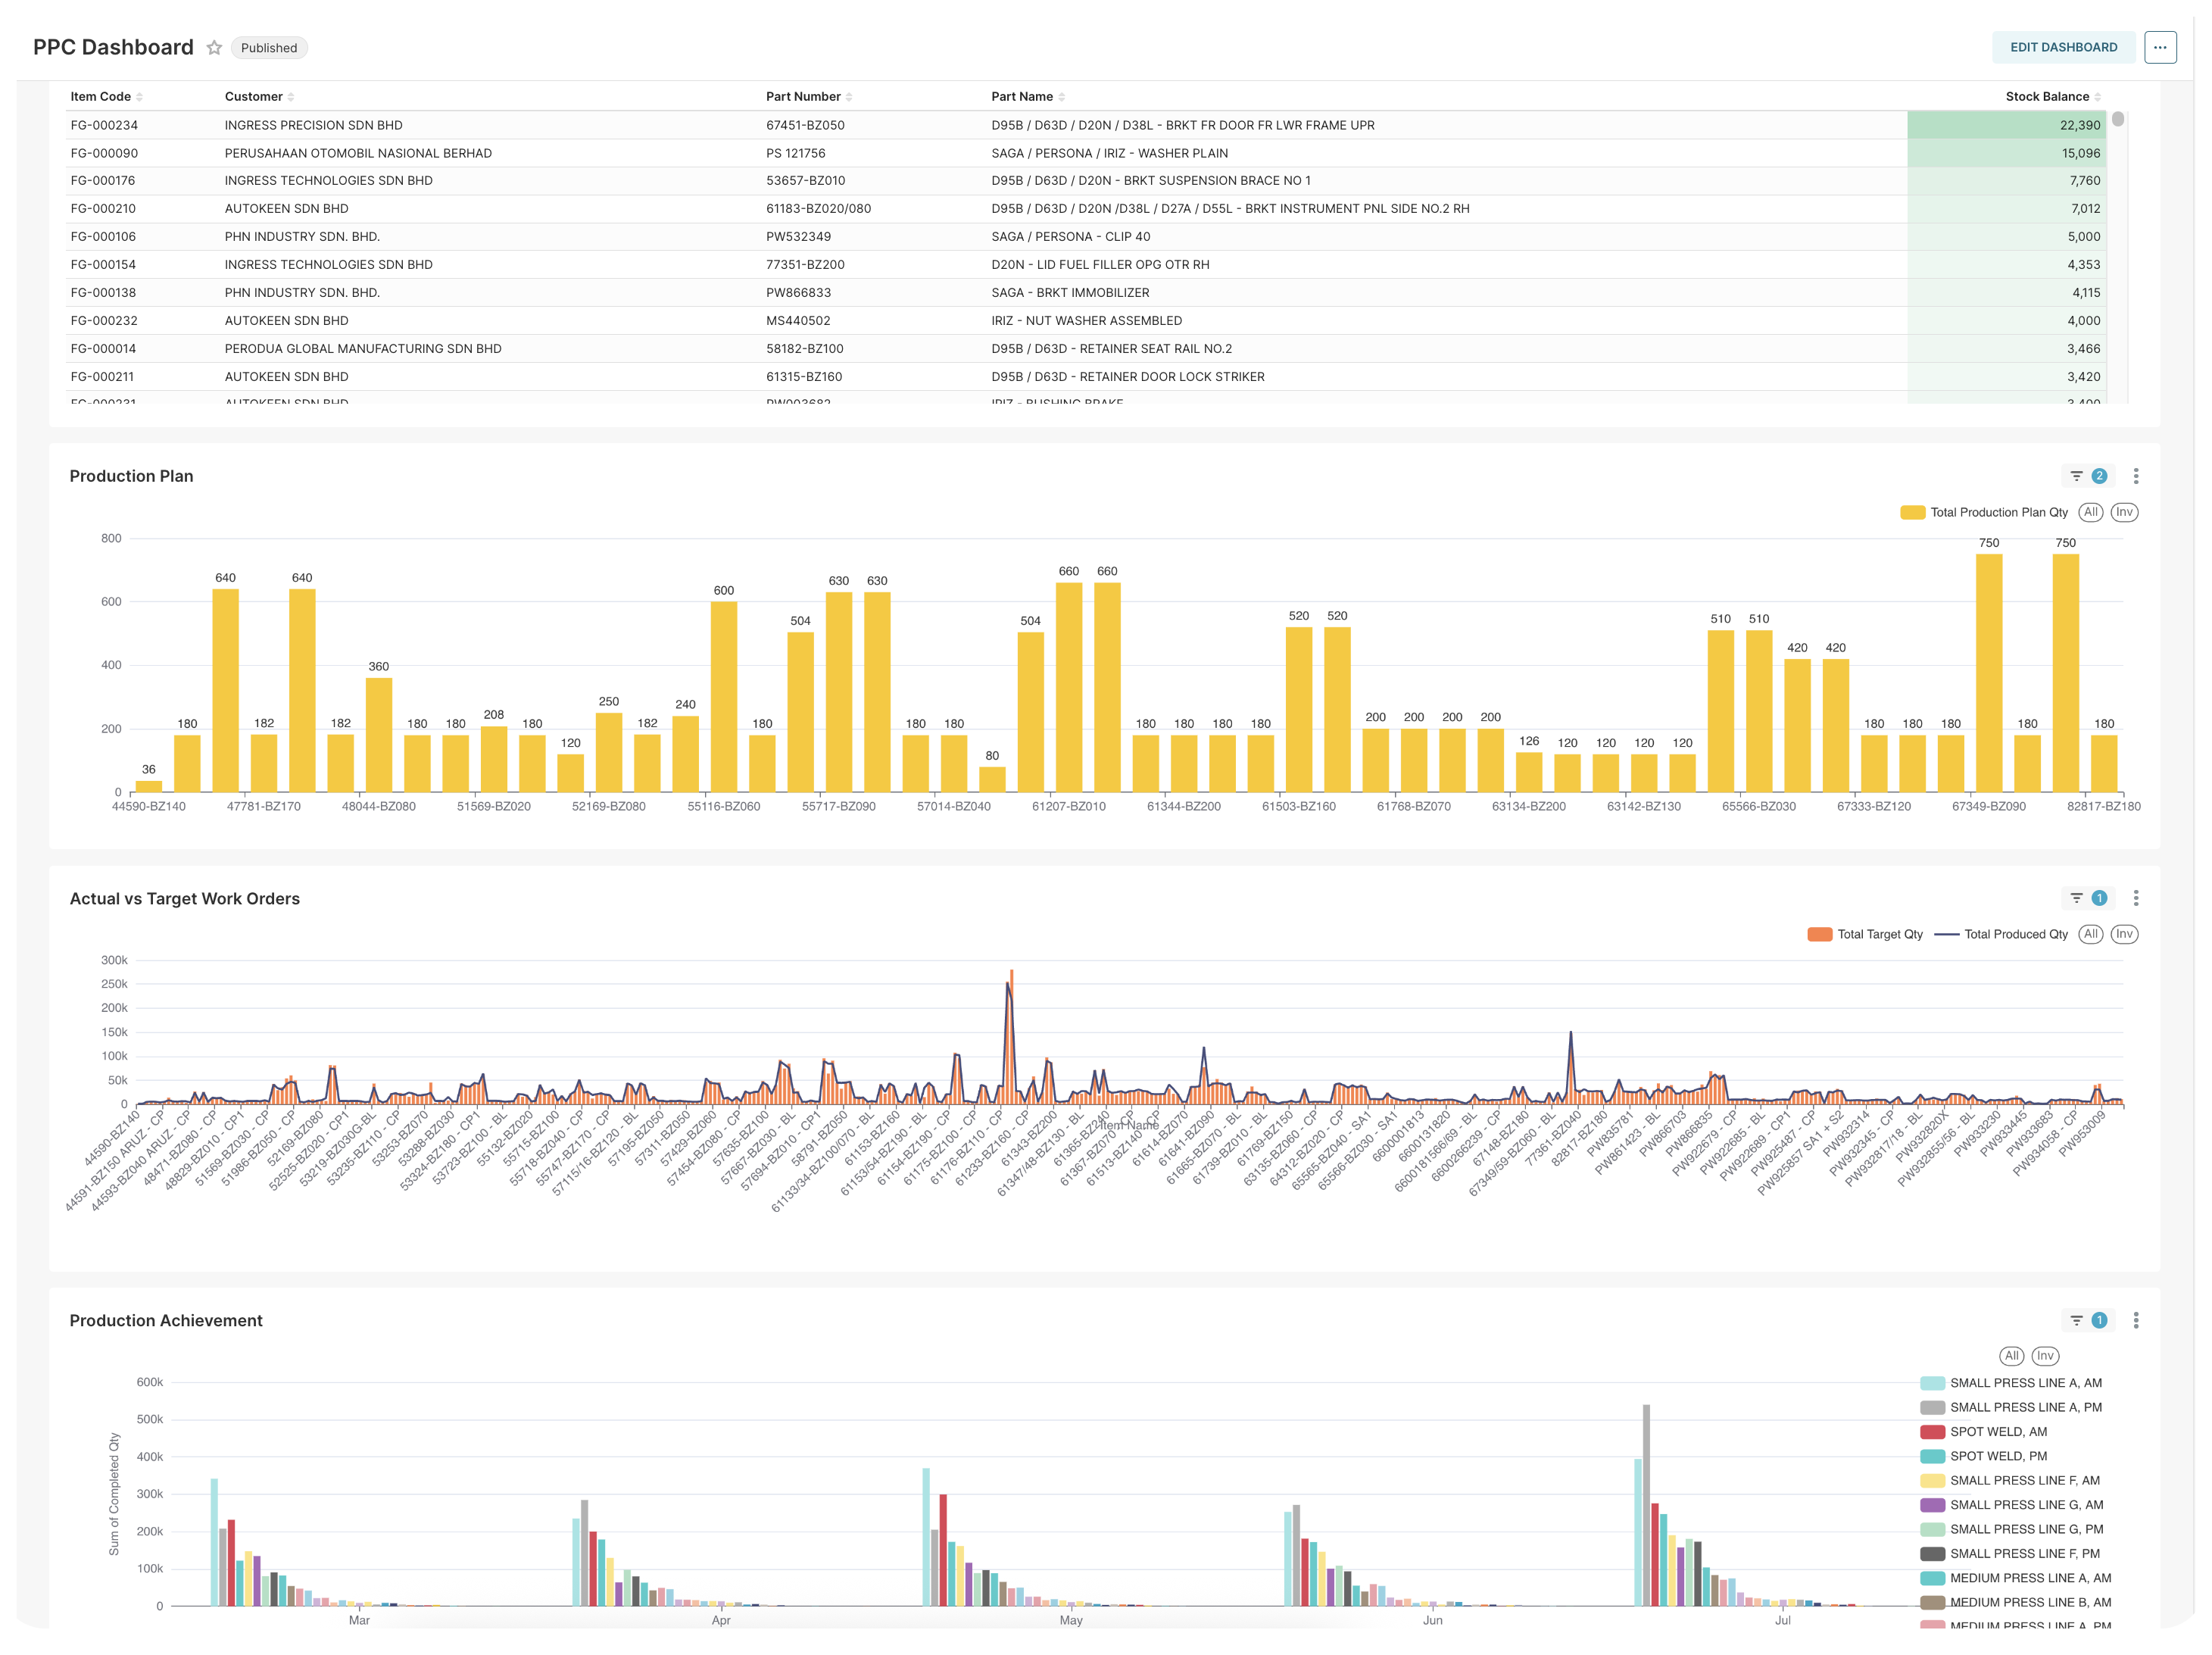This screenshot has width=2212, height=1655.
Task: Click the Published status badge
Action: (269, 48)
